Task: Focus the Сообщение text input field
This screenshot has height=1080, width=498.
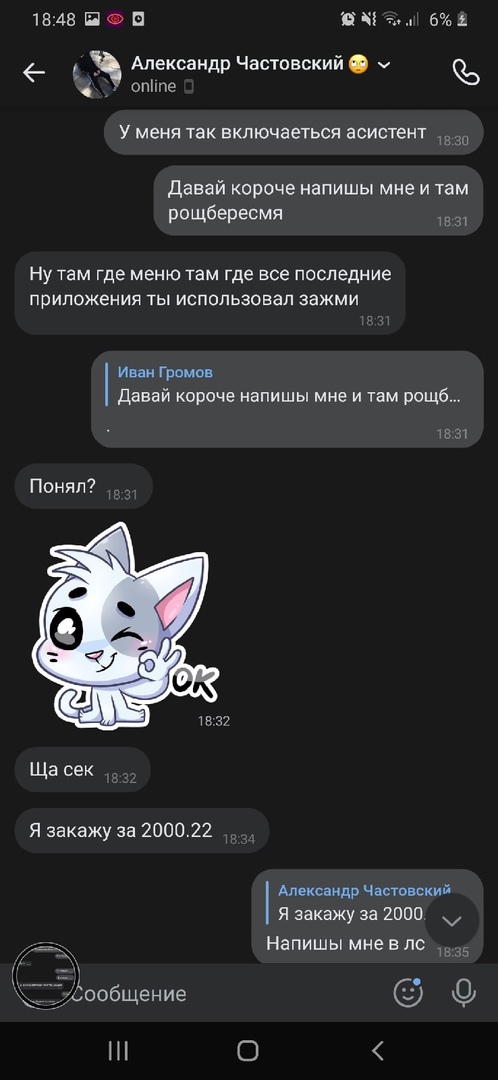Action: tap(227, 993)
